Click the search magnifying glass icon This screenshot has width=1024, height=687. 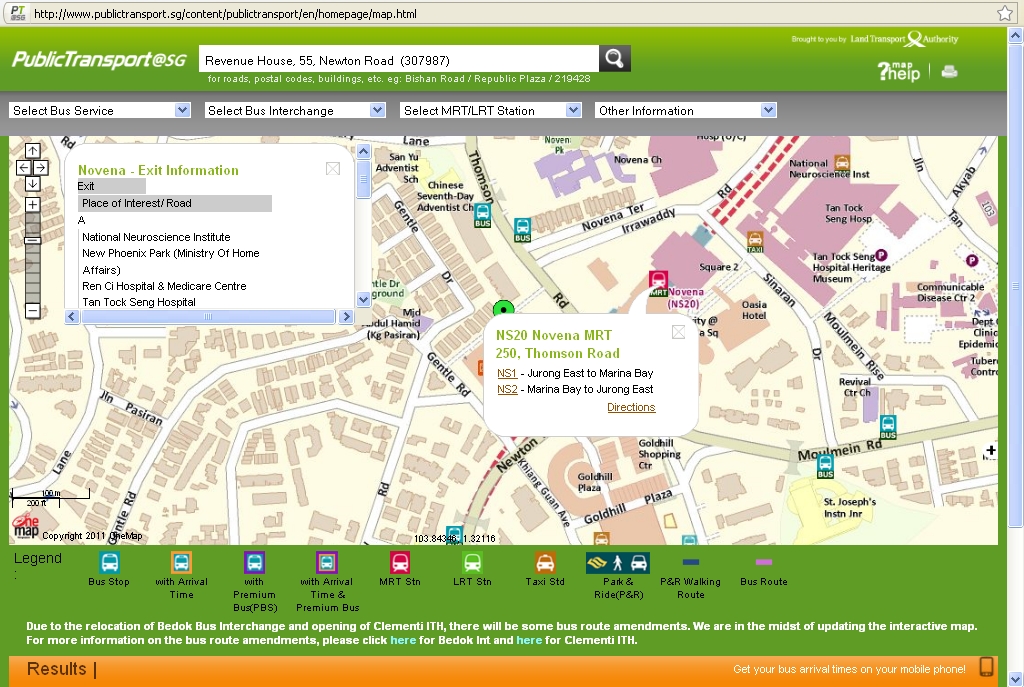pos(614,57)
